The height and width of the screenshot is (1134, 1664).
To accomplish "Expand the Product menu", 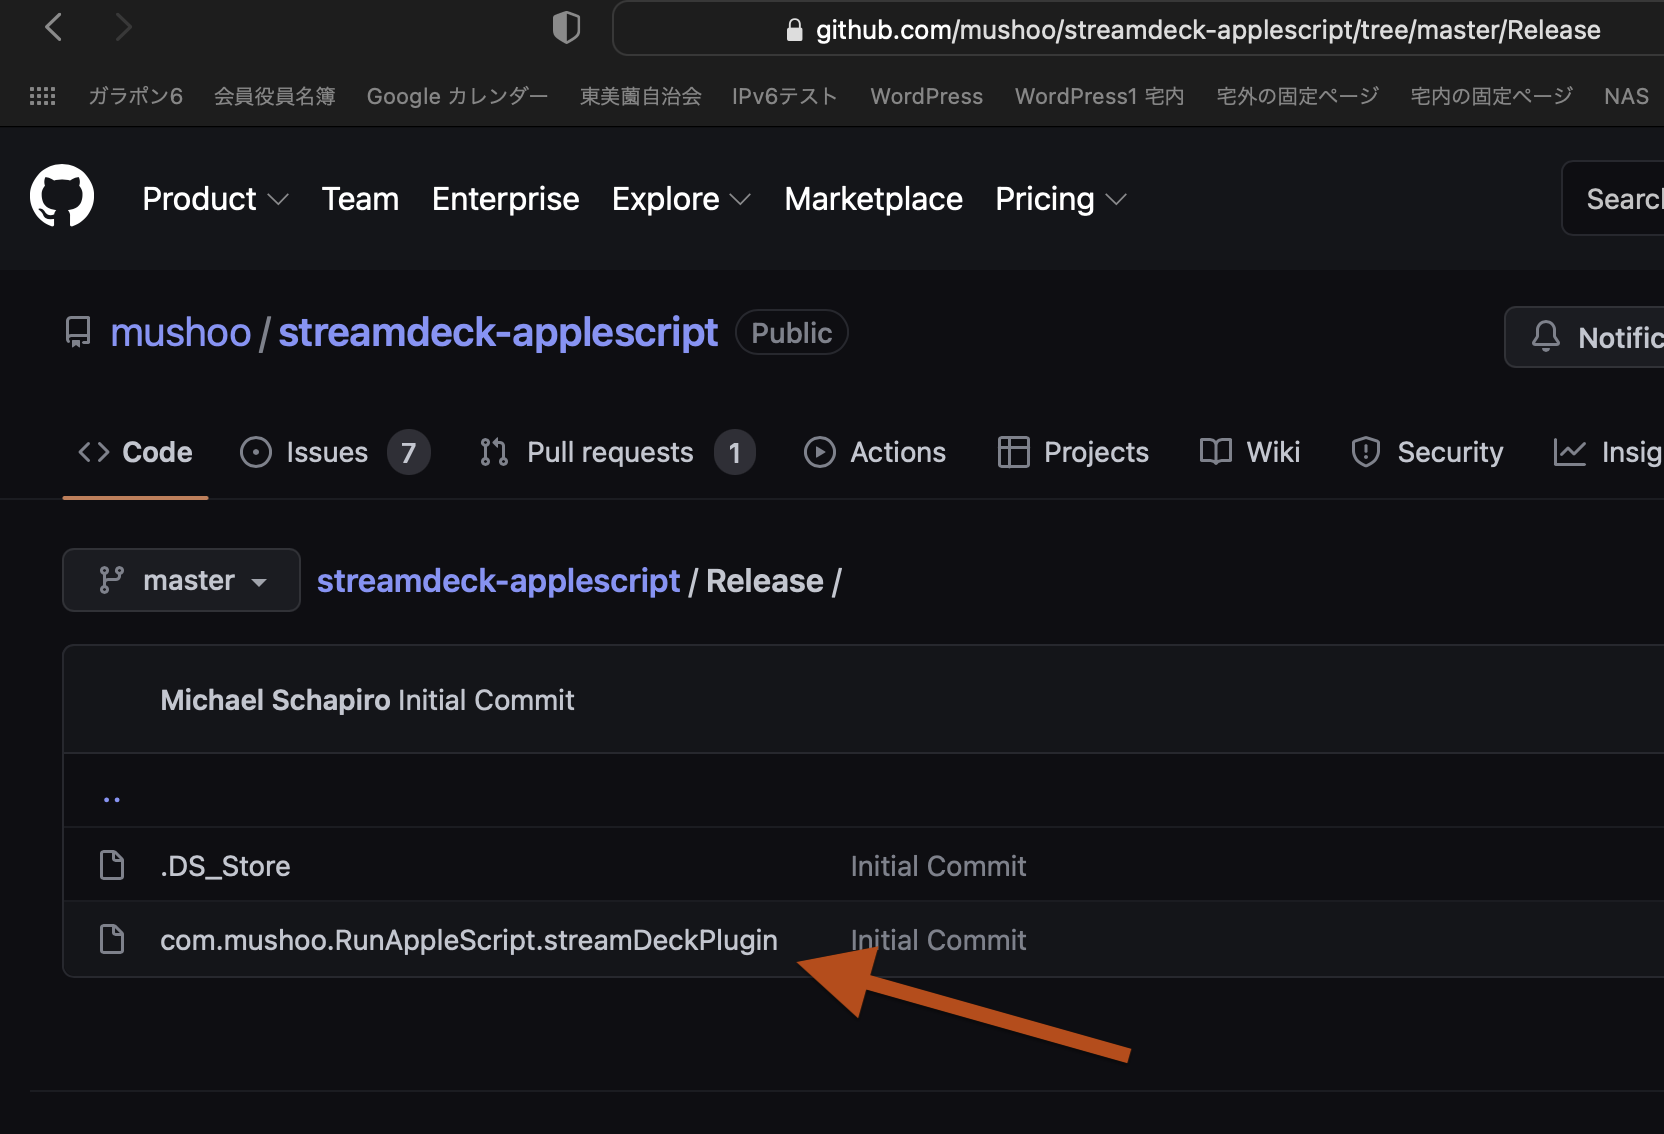I will click(215, 199).
